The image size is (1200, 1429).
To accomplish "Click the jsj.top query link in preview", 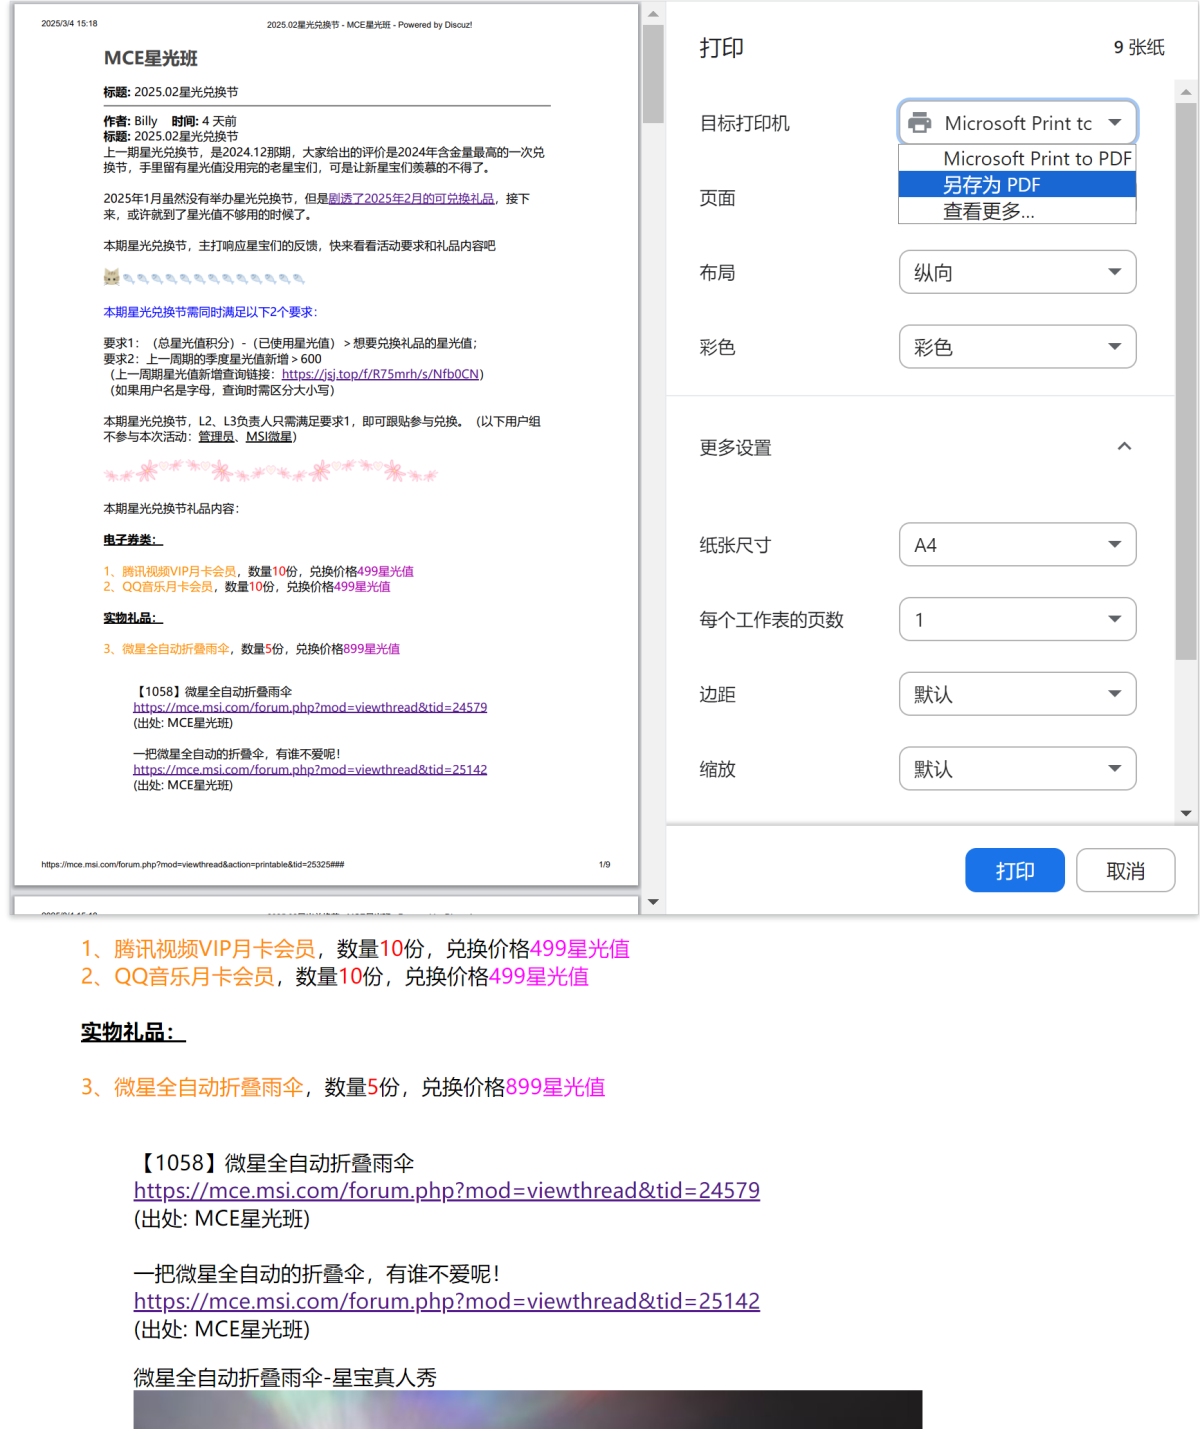I will click(380, 374).
